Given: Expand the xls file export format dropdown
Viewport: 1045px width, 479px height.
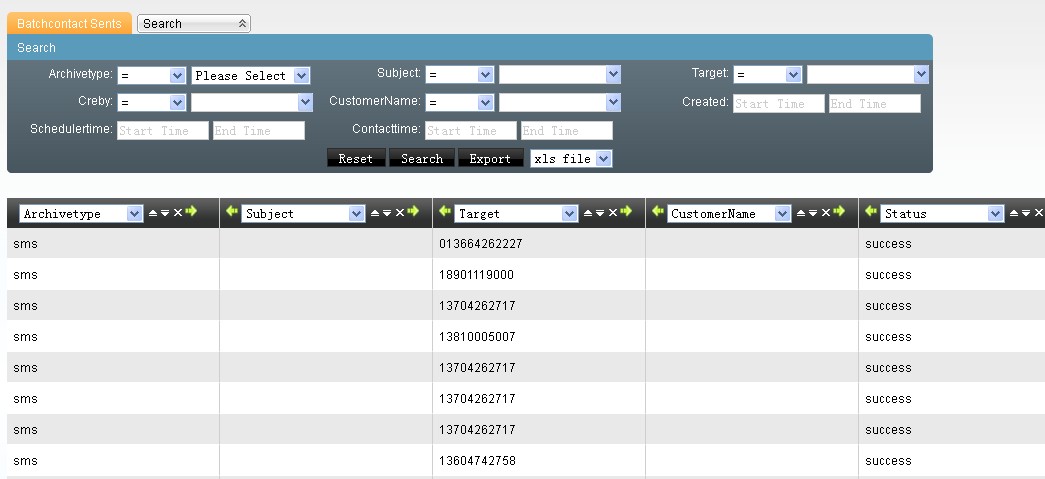Looking at the screenshot, I should 571,159.
